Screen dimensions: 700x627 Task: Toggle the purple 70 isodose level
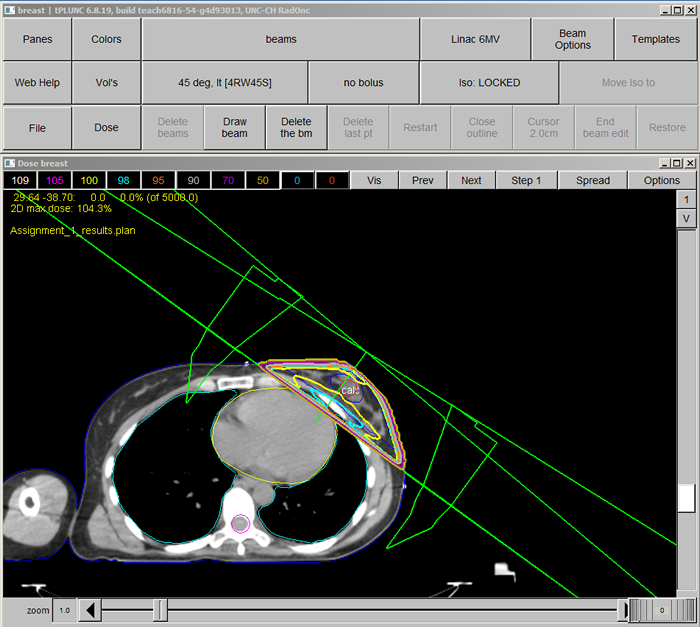228,181
